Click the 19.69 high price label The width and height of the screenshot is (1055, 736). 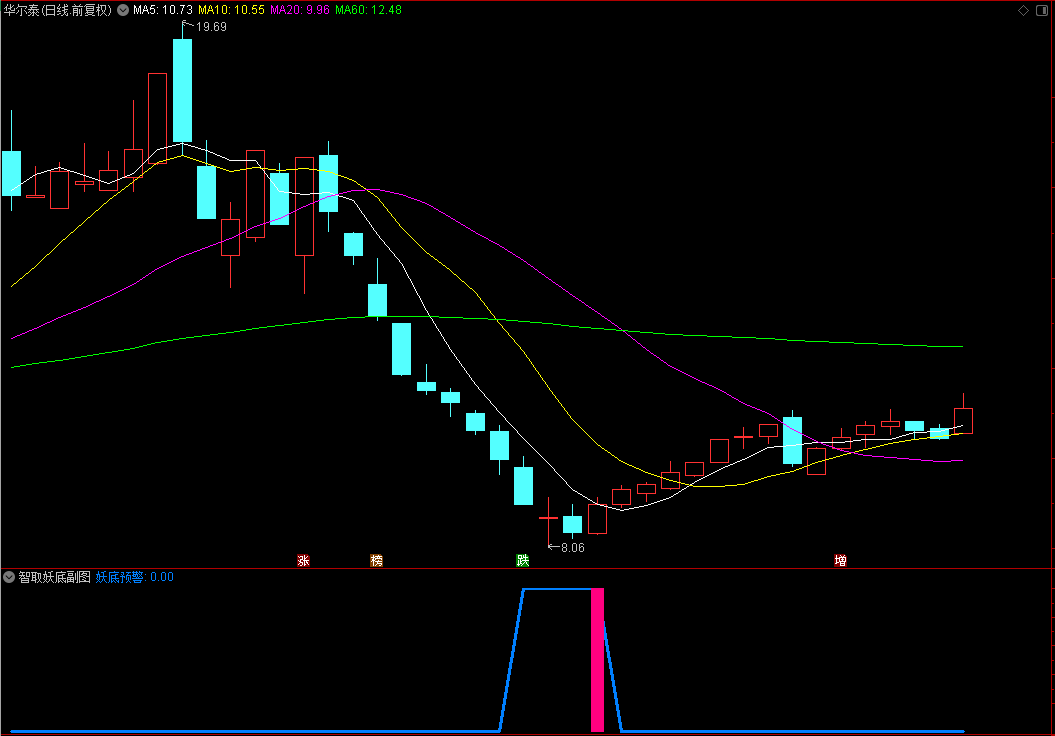click(211, 27)
